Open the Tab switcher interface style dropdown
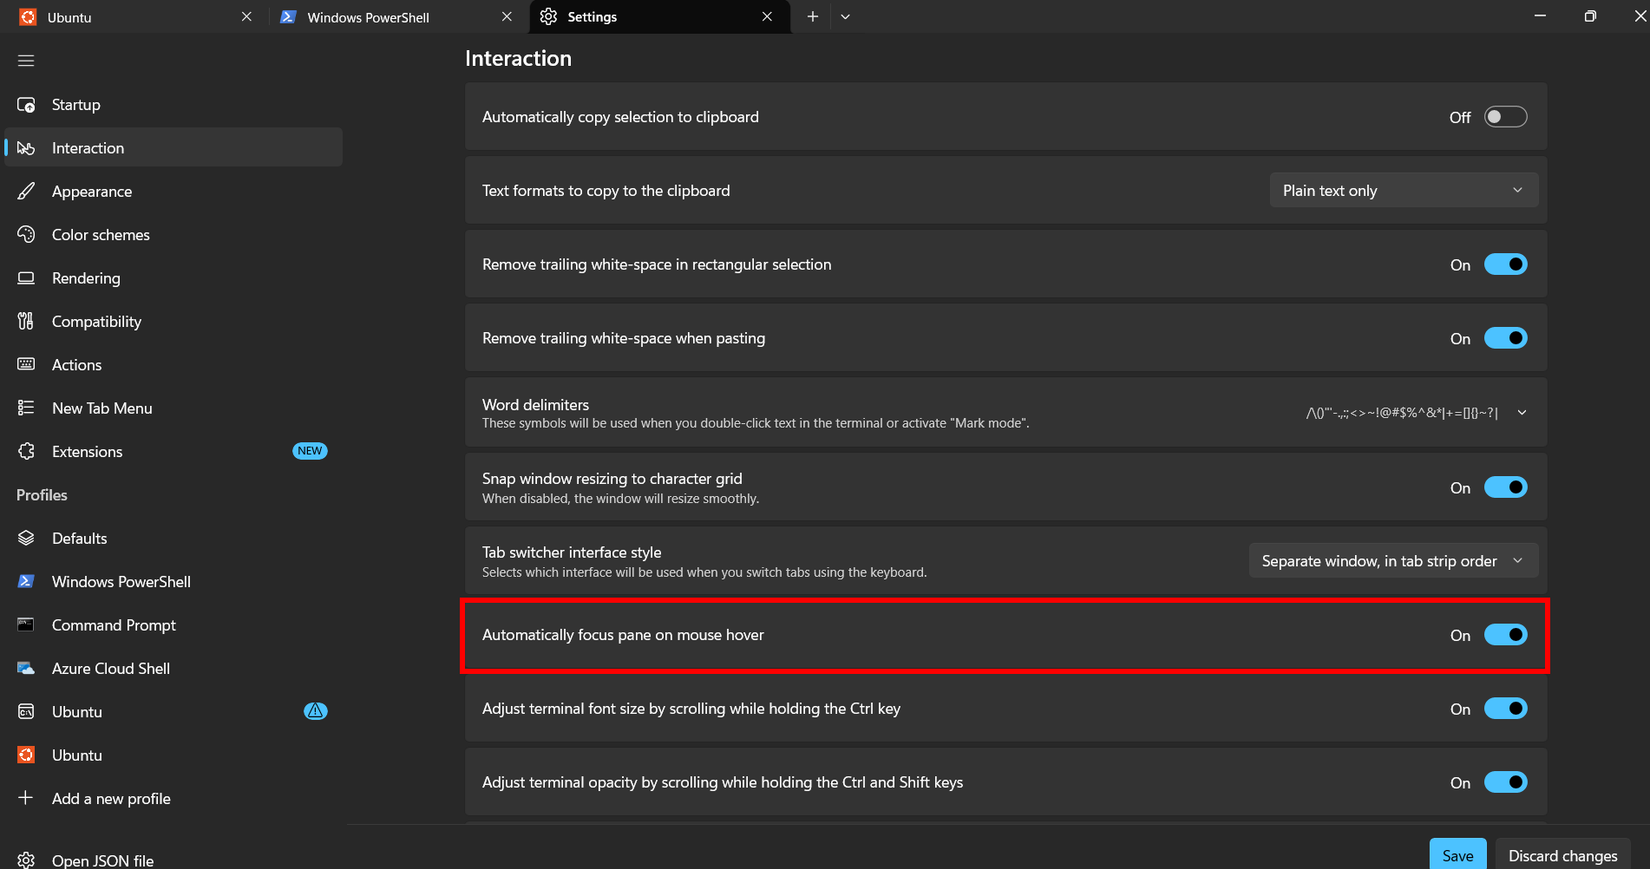This screenshot has height=869, width=1650. point(1393,561)
